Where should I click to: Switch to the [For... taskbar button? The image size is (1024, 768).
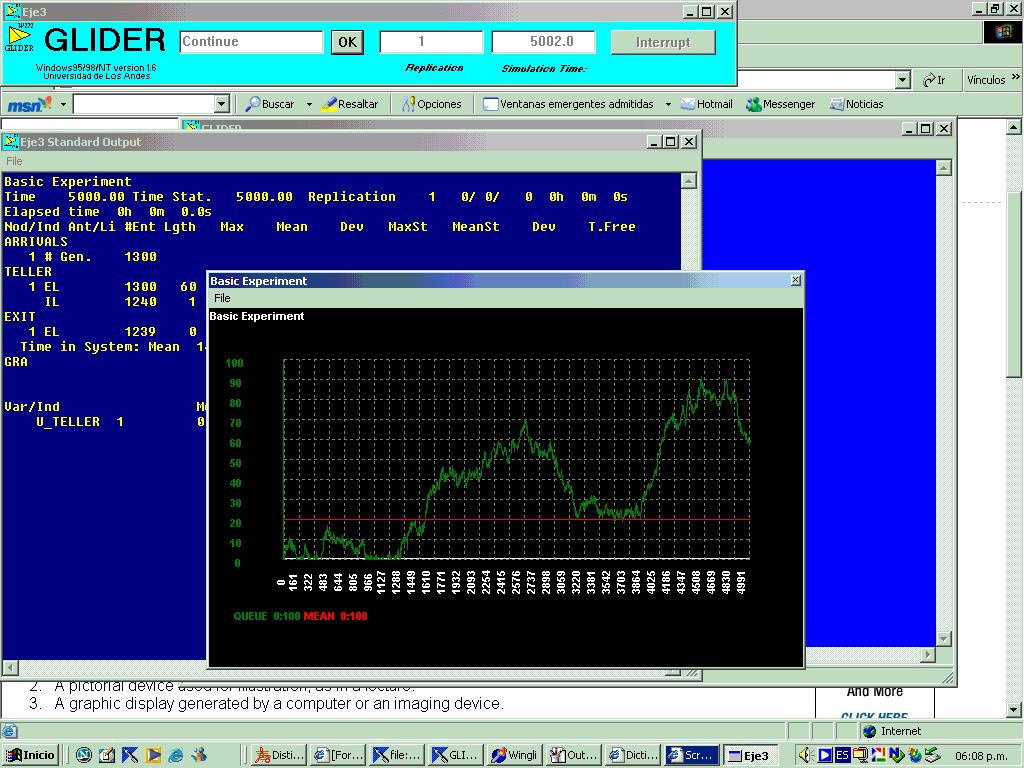[338, 755]
